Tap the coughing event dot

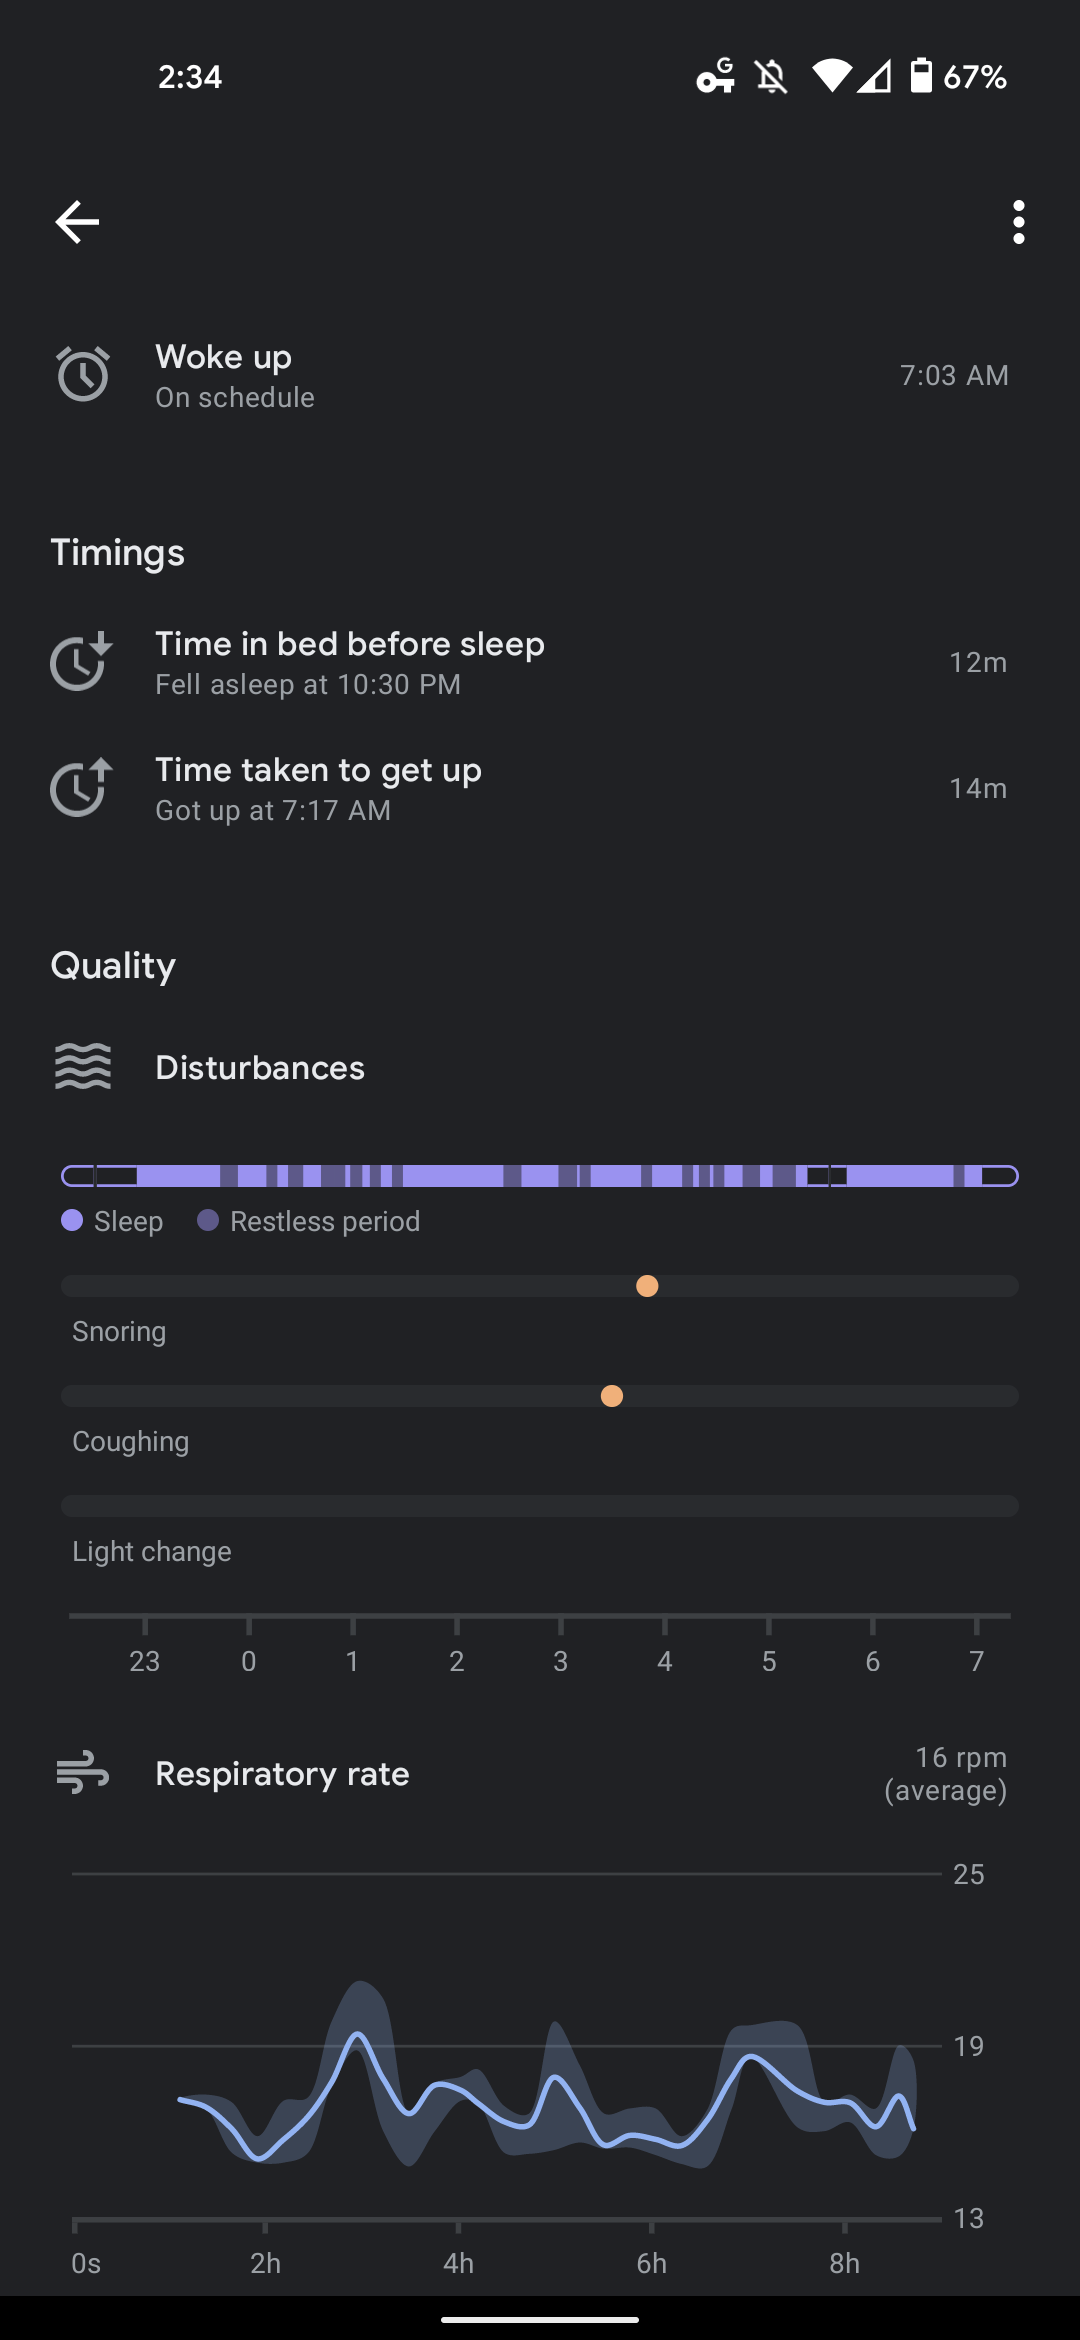pyautogui.click(x=612, y=1396)
